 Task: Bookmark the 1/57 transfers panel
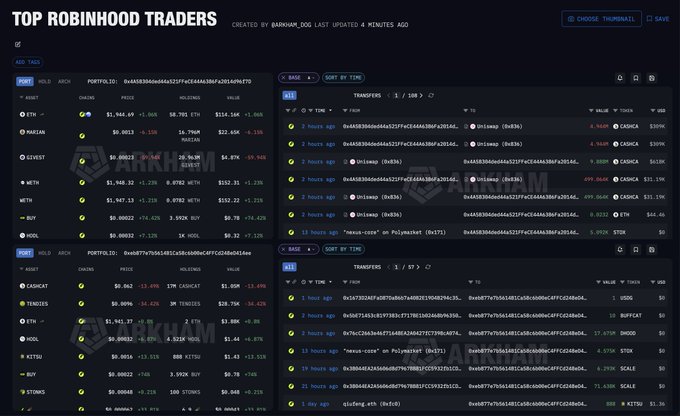click(x=636, y=249)
